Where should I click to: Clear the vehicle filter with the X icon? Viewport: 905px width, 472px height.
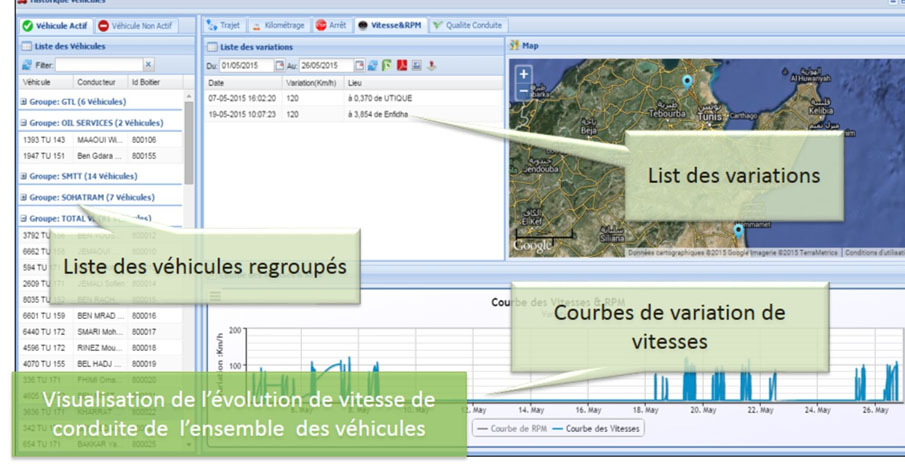coord(148,65)
